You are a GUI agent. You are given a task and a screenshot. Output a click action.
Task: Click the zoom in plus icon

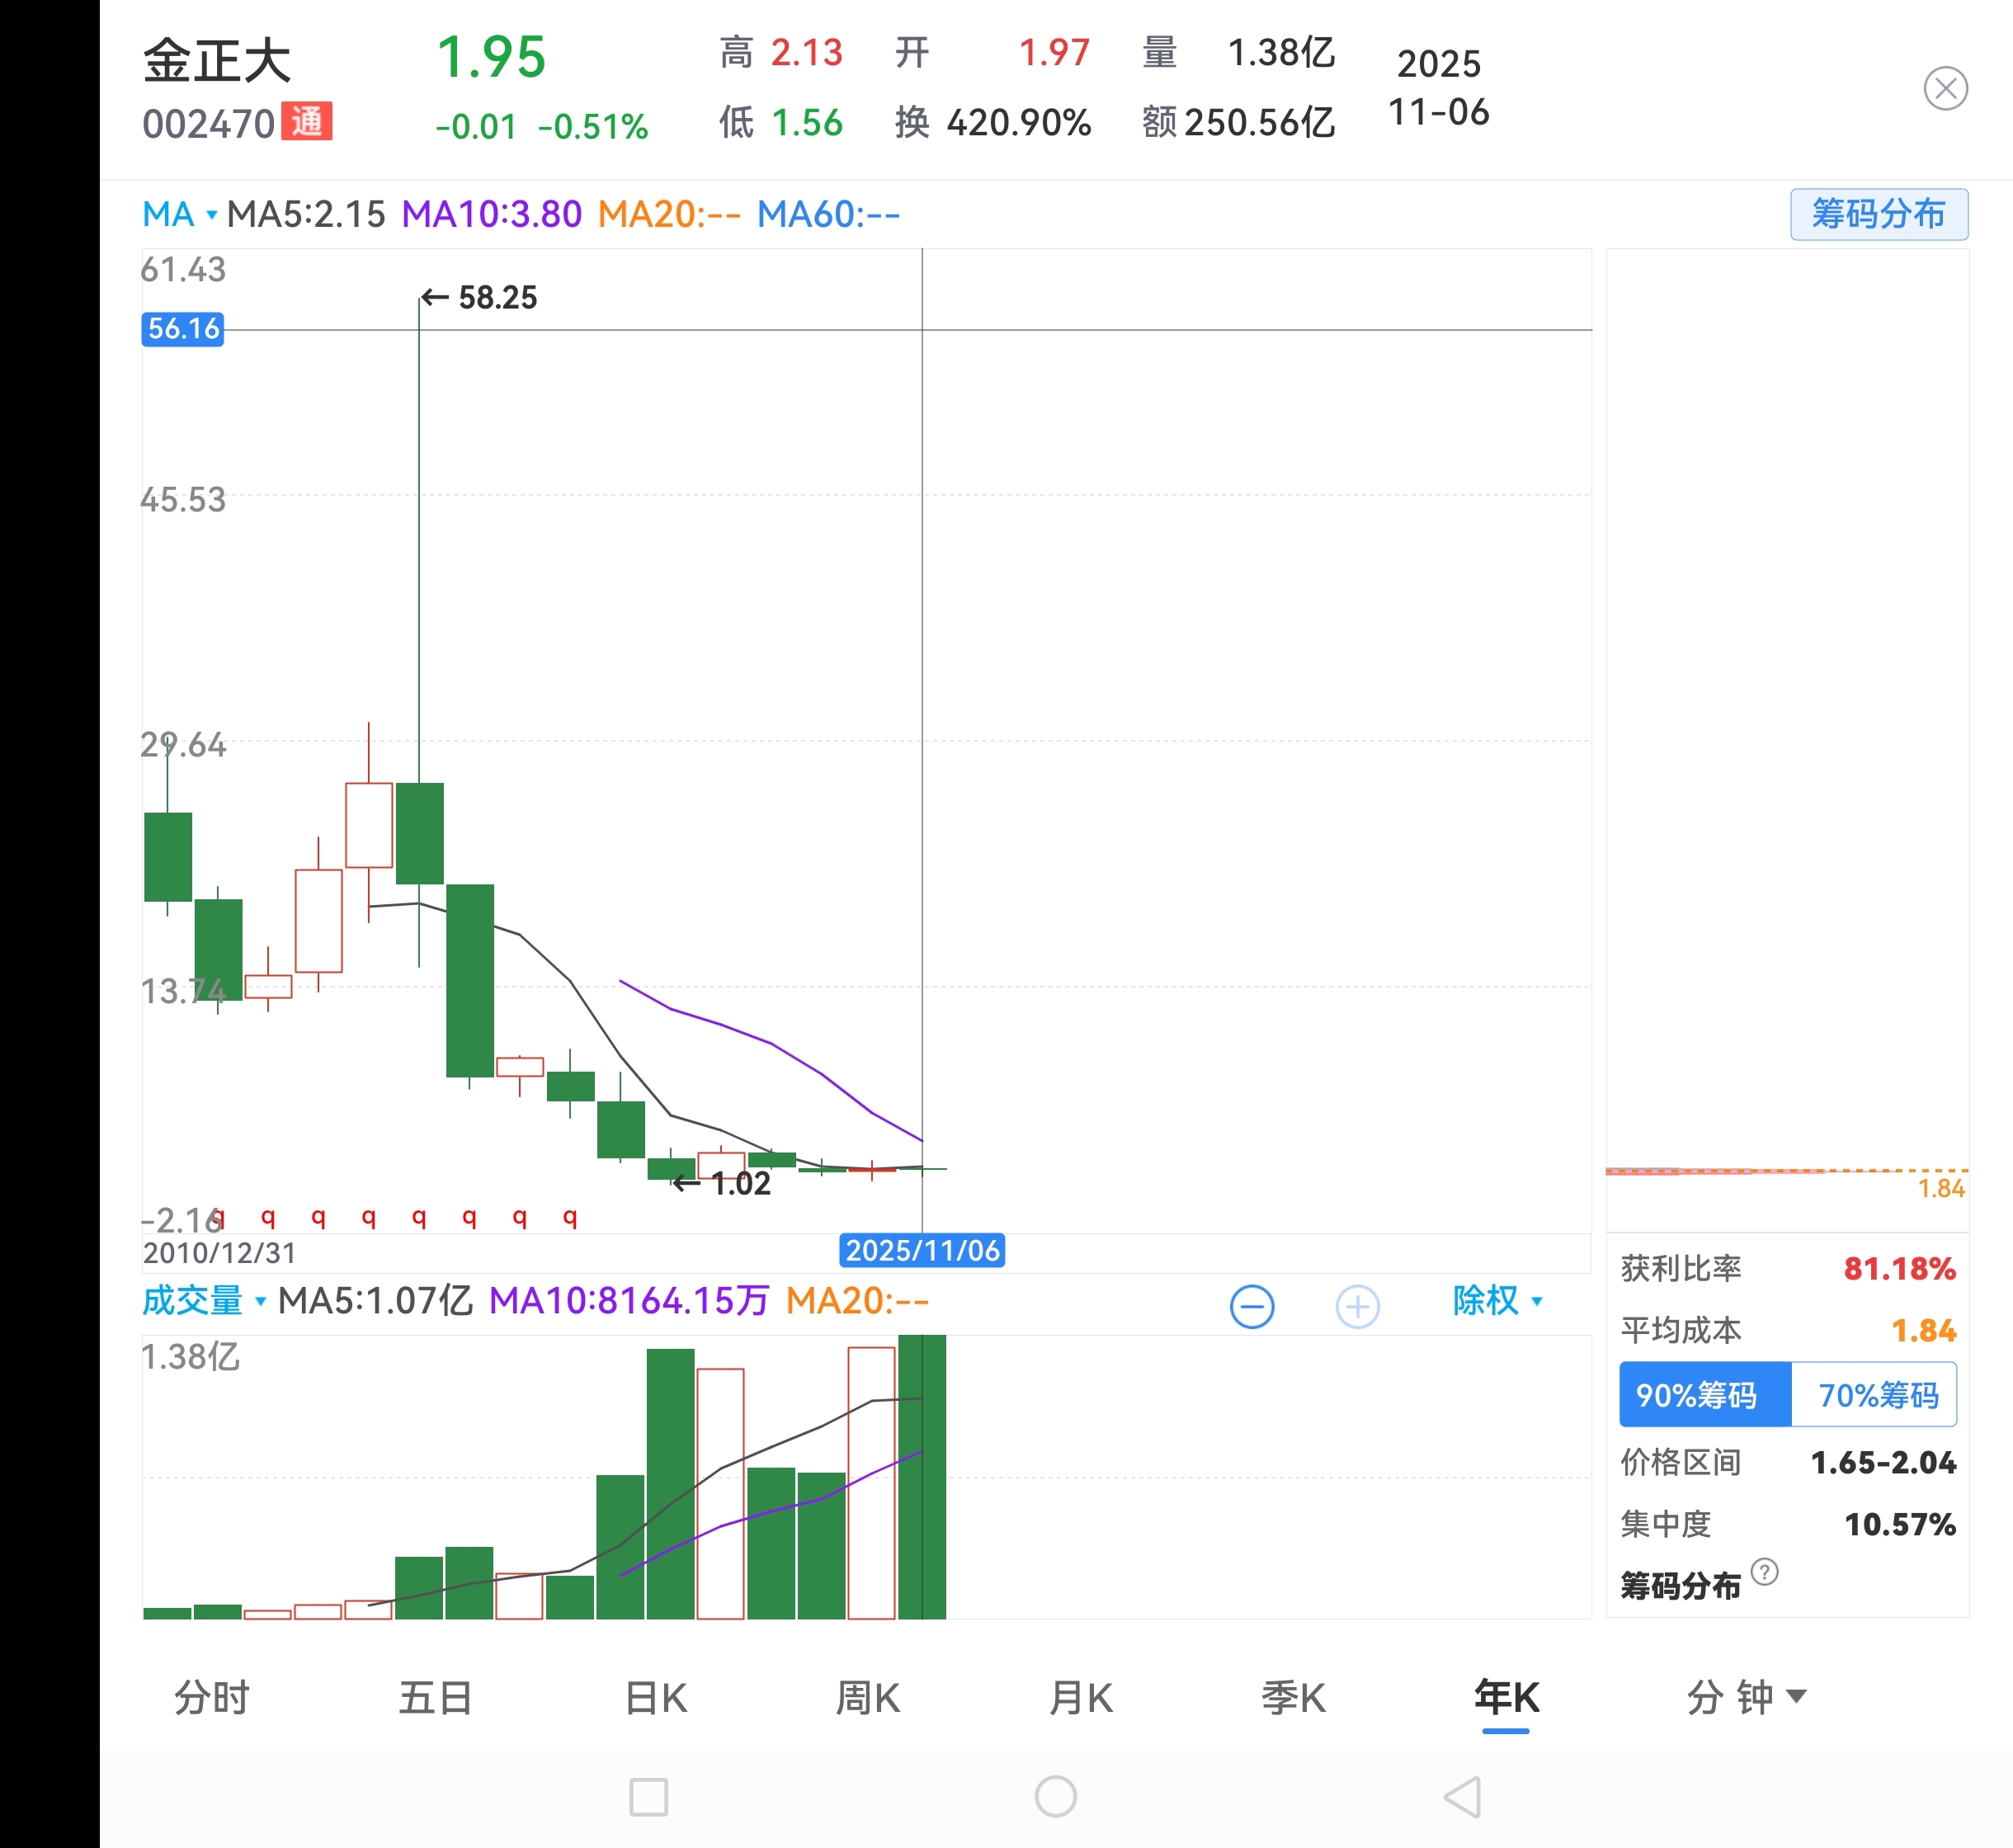(1357, 1306)
